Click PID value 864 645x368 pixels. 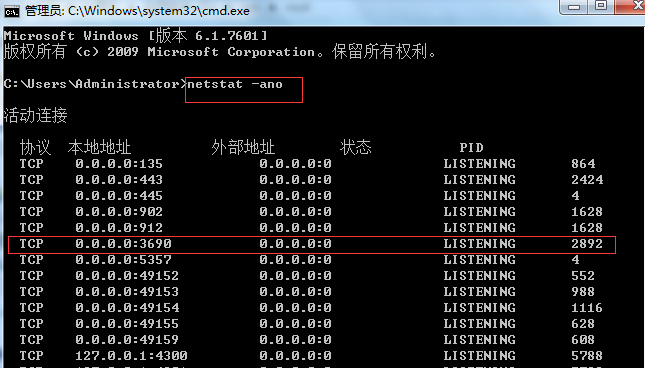pos(583,164)
